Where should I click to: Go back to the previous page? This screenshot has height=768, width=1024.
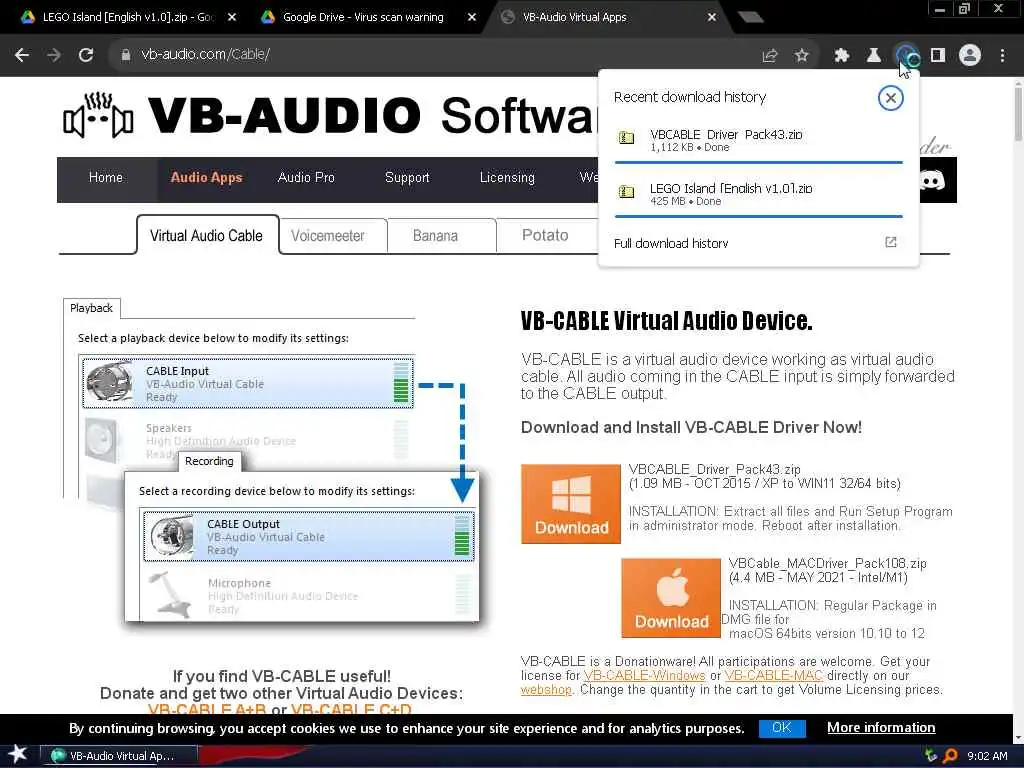pyautogui.click(x=22, y=55)
